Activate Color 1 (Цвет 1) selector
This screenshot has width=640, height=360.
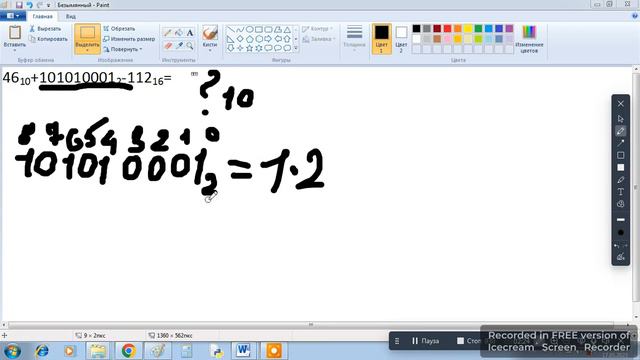point(382,39)
